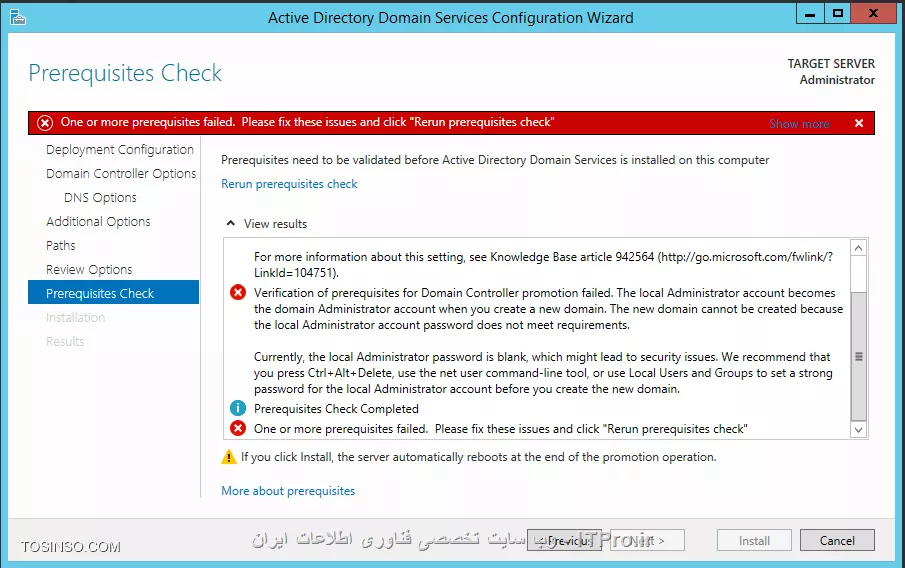Viewport: 905px width, 568px height.
Task: Click Rerun prerequisites check link
Action: click(x=289, y=184)
